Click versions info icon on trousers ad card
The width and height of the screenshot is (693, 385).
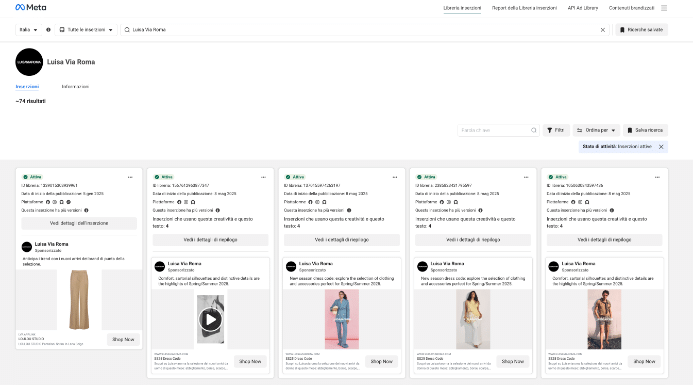[x=86, y=210]
